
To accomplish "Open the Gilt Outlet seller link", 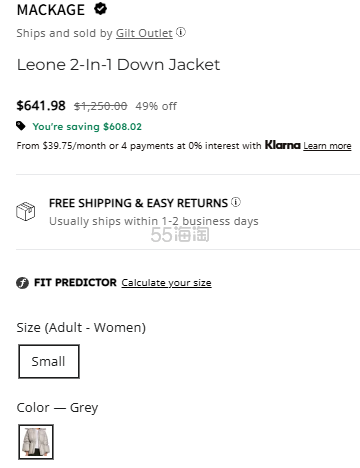I will [x=144, y=33].
